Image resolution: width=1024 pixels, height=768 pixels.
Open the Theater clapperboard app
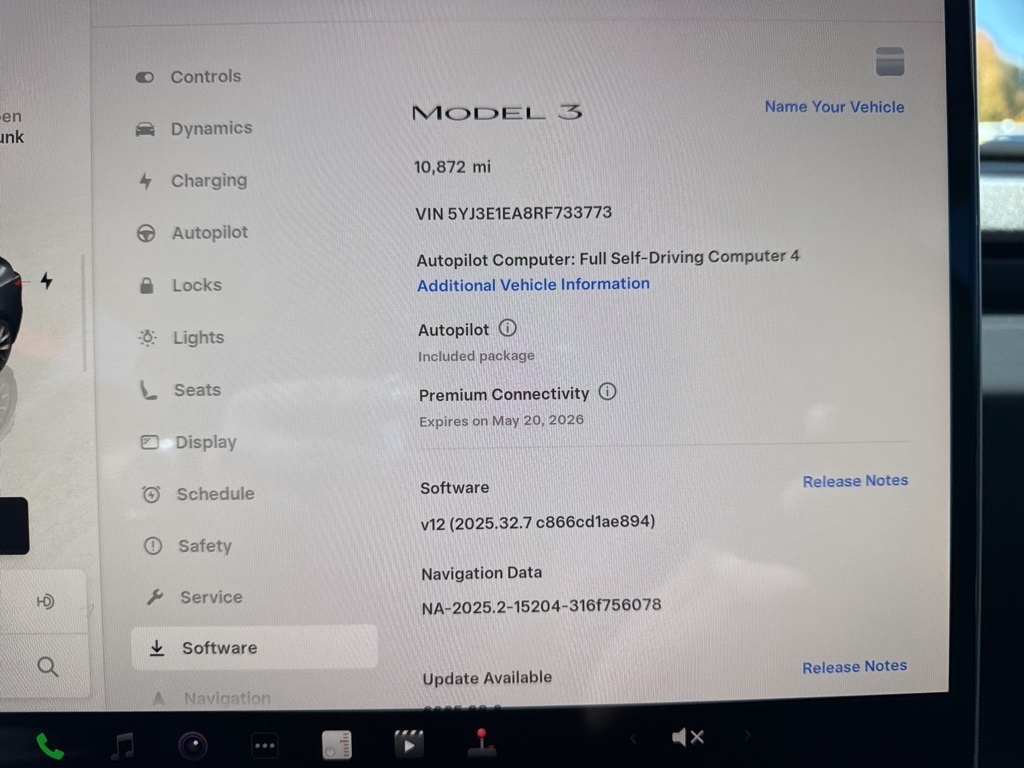[x=408, y=744]
